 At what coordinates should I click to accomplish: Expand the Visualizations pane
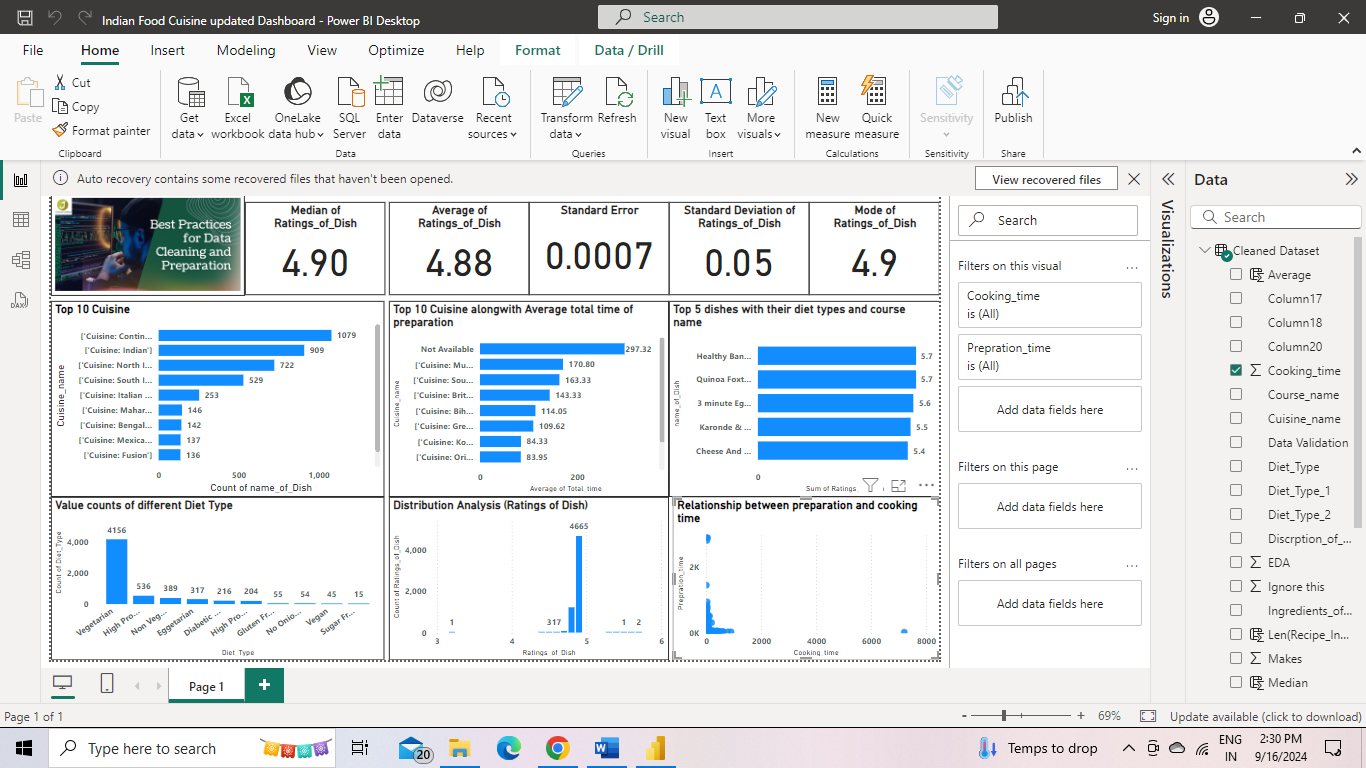(1167, 179)
